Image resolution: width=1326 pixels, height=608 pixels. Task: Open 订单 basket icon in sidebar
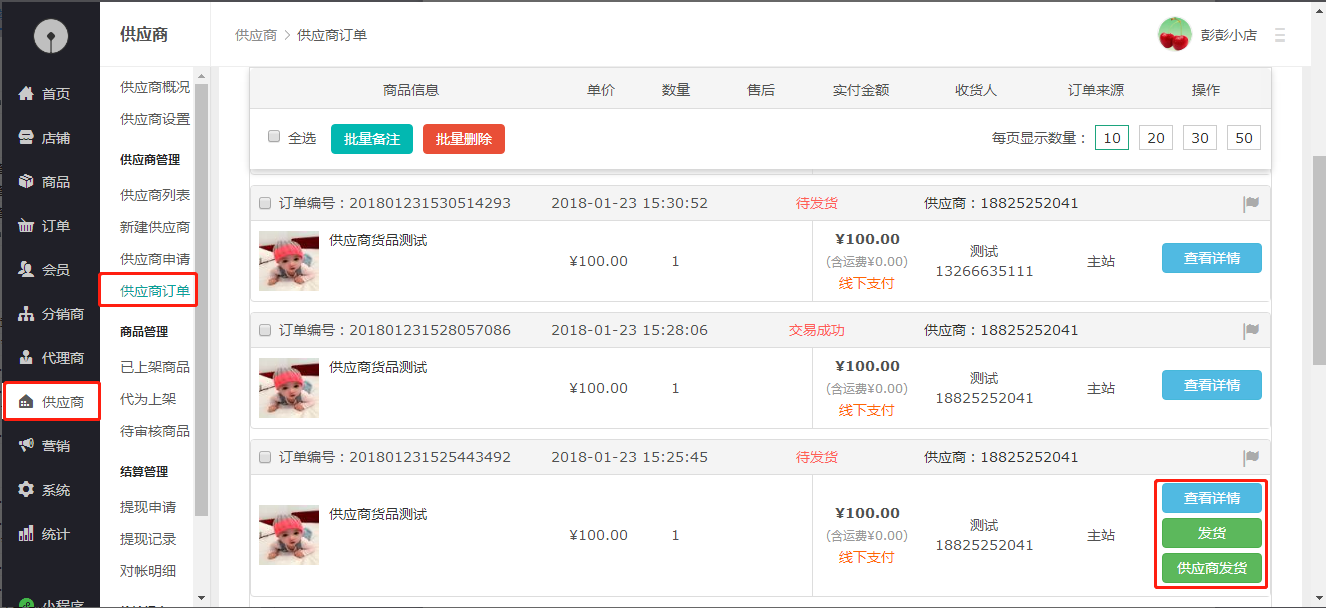(27, 226)
